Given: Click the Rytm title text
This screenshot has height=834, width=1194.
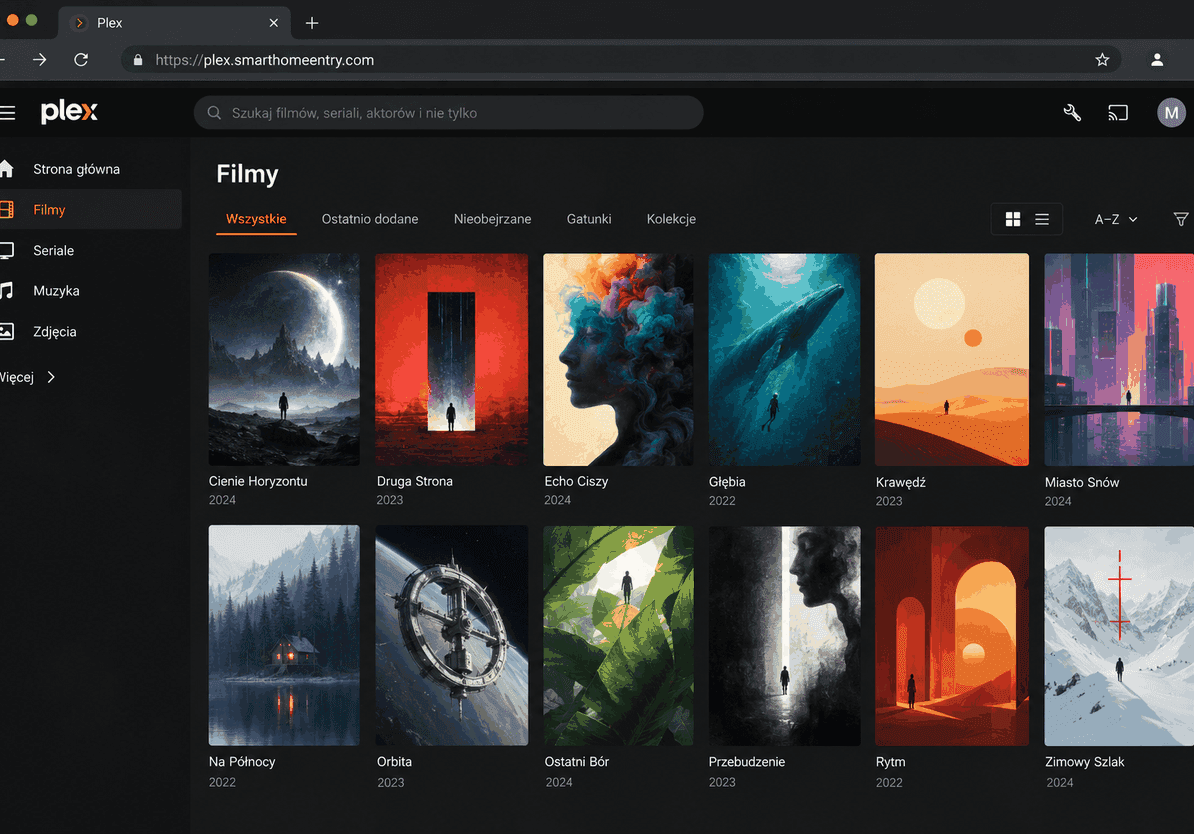Looking at the screenshot, I should coord(891,762).
